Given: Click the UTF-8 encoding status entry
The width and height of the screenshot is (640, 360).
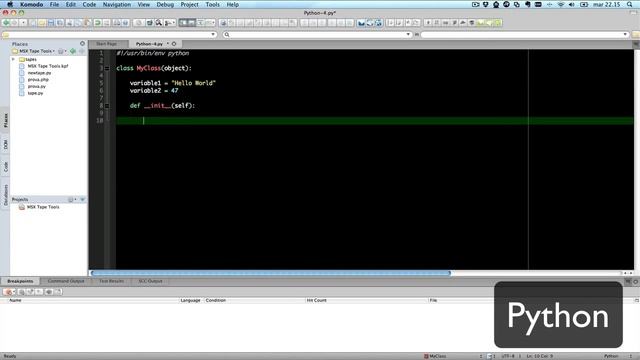Looking at the screenshot, I should [508, 356].
